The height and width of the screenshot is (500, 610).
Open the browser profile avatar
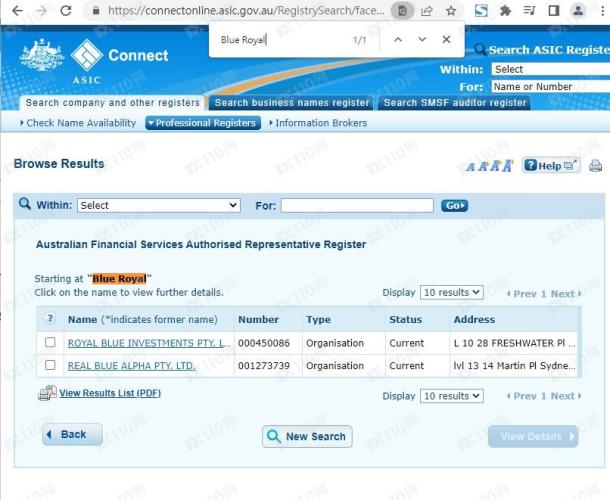pos(578,11)
